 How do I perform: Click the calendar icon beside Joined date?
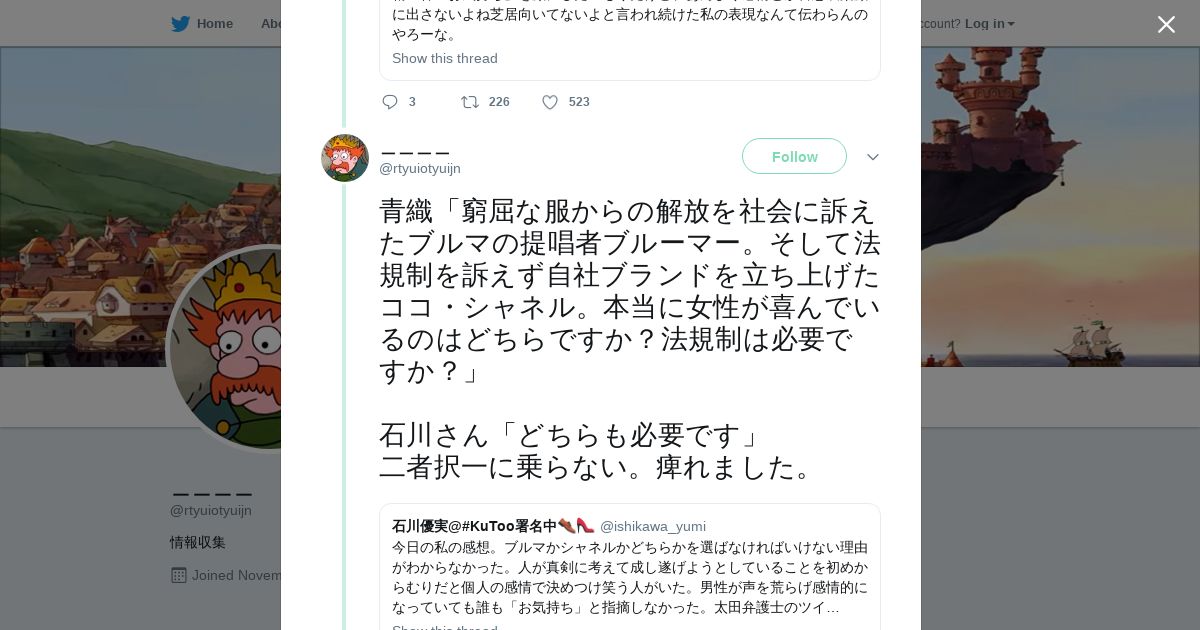point(179,575)
